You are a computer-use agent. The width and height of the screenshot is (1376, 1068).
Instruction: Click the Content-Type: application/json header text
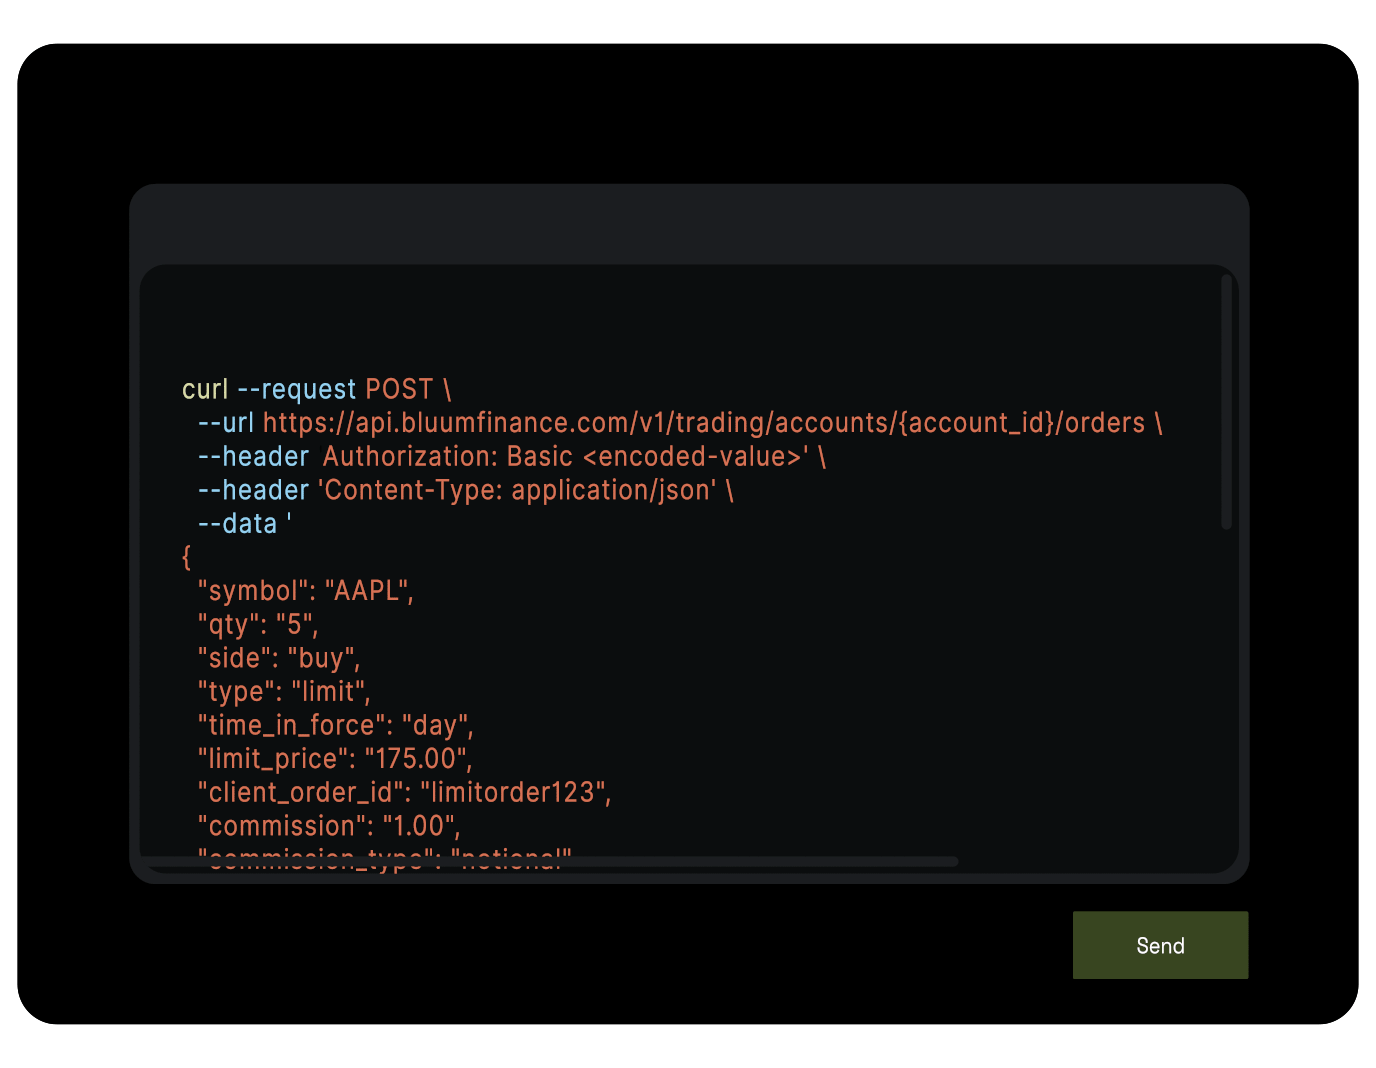517,490
